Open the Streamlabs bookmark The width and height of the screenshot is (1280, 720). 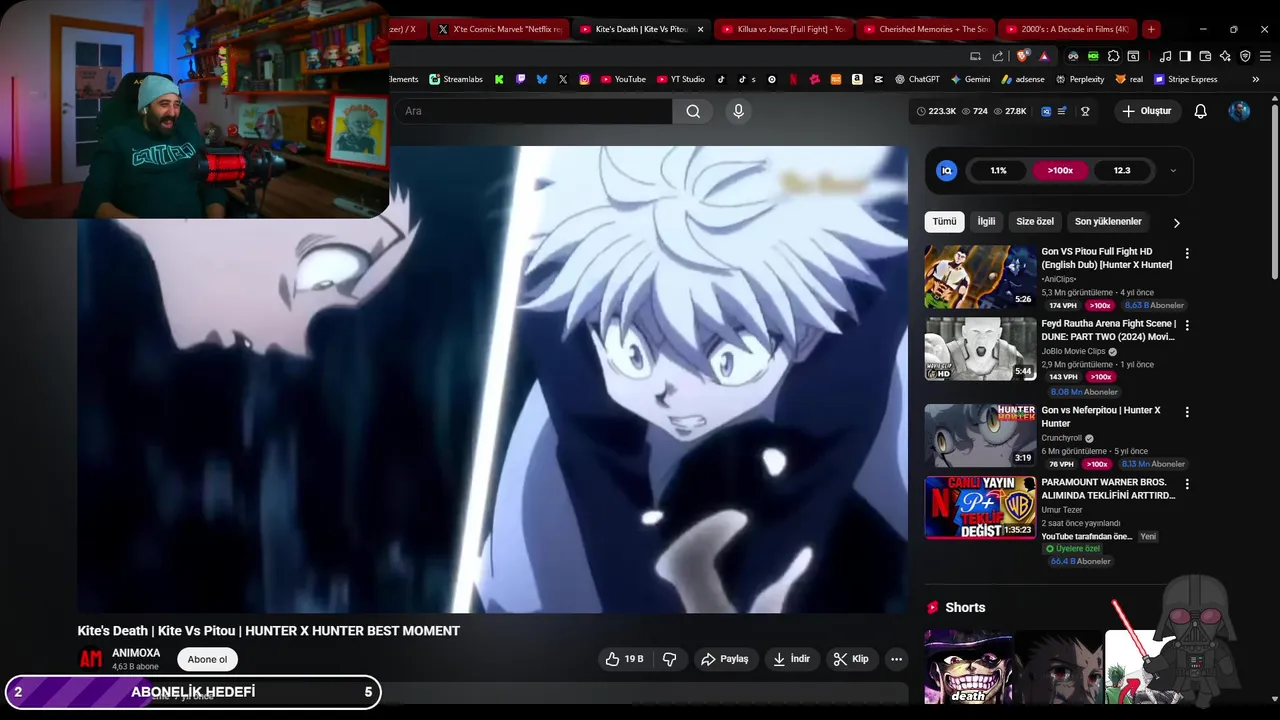click(x=456, y=79)
